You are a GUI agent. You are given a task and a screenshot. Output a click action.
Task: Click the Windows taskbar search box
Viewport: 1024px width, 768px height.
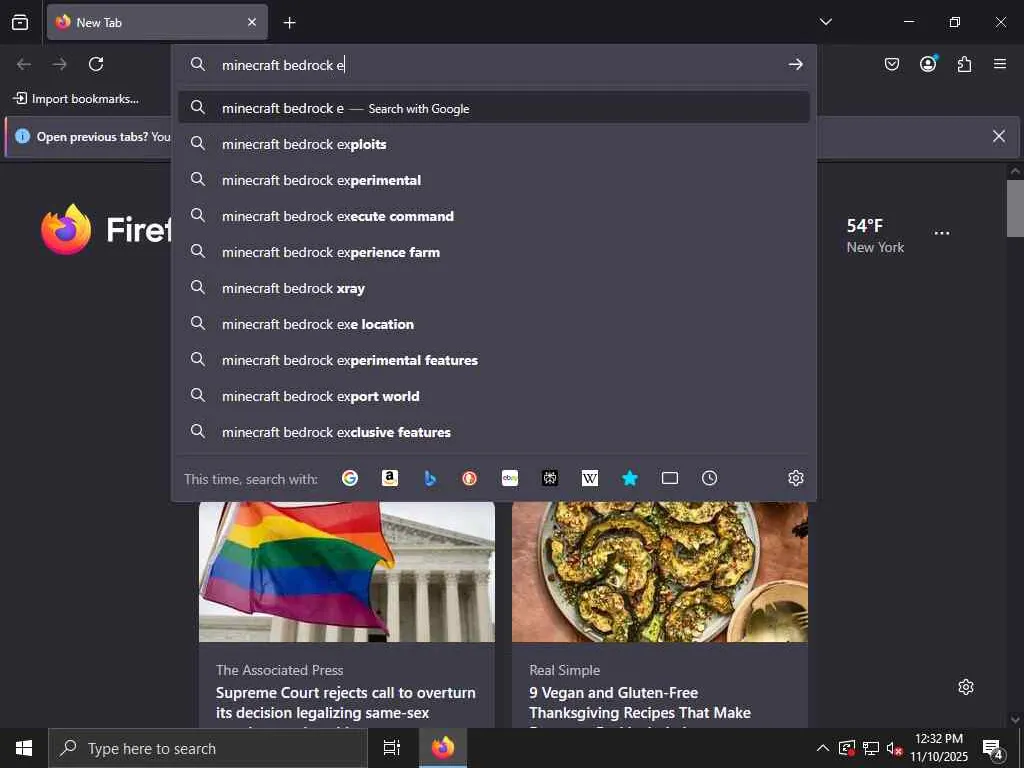tap(208, 748)
